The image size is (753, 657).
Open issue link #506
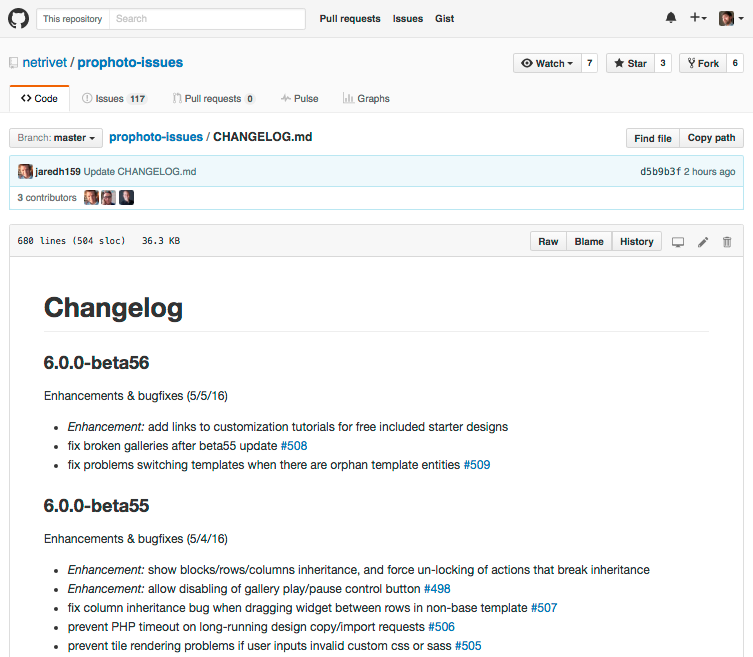pyautogui.click(x=441, y=627)
